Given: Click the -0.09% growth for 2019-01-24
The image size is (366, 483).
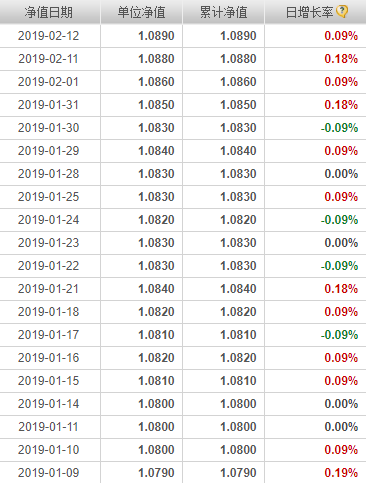Looking at the screenshot, I should pos(339,220).
